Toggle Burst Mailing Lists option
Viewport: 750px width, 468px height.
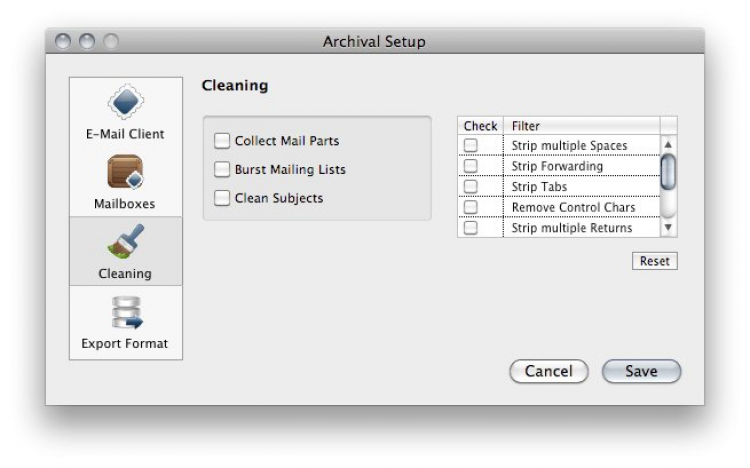point(222,170)
